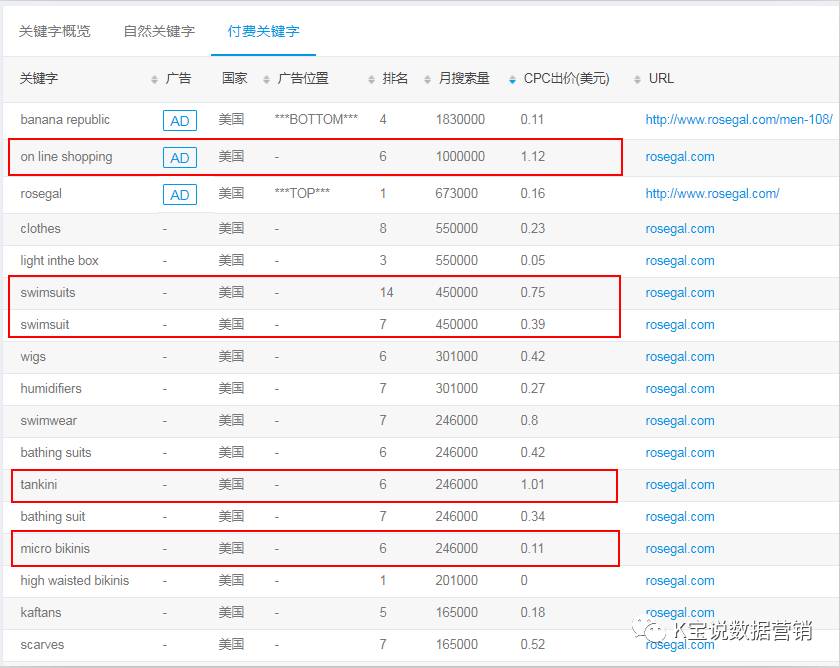This screenshot has height=668, width=840.
Task: Open rosegal.com link in bathing suits row
Action: (x=680, y=453)
